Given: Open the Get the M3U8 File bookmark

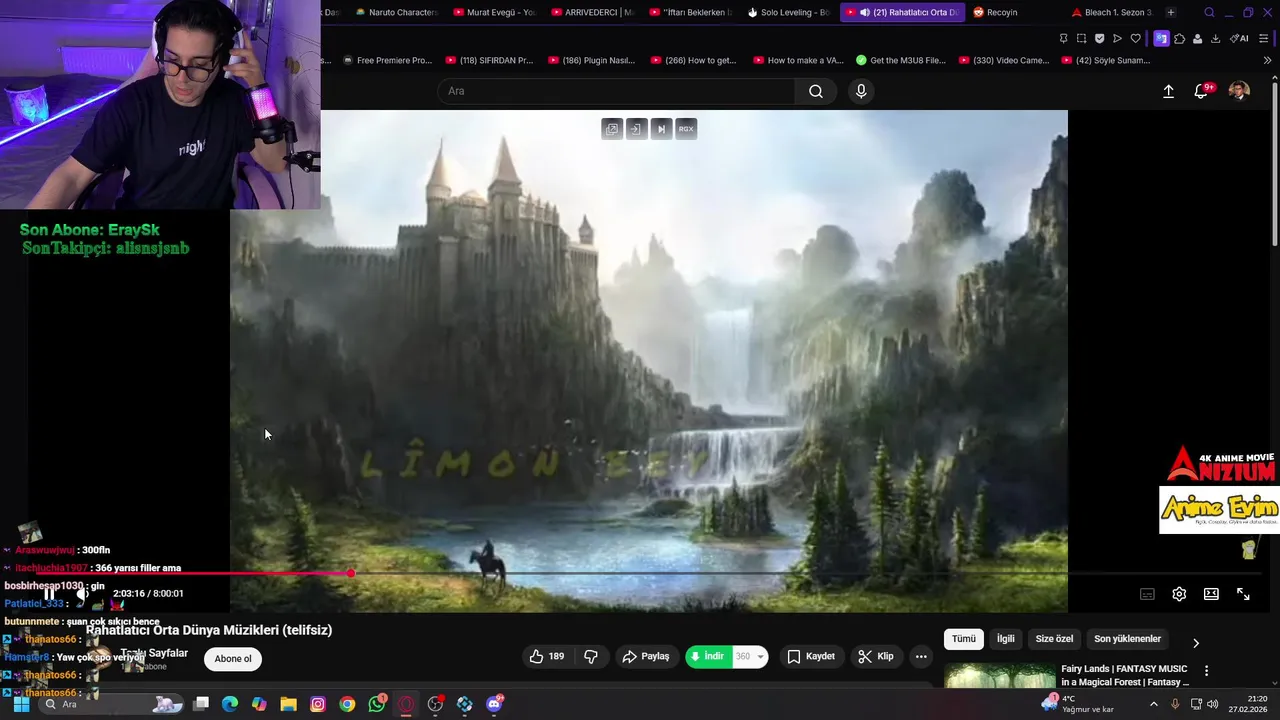Looking at the screenshot, I should point(901,60).
